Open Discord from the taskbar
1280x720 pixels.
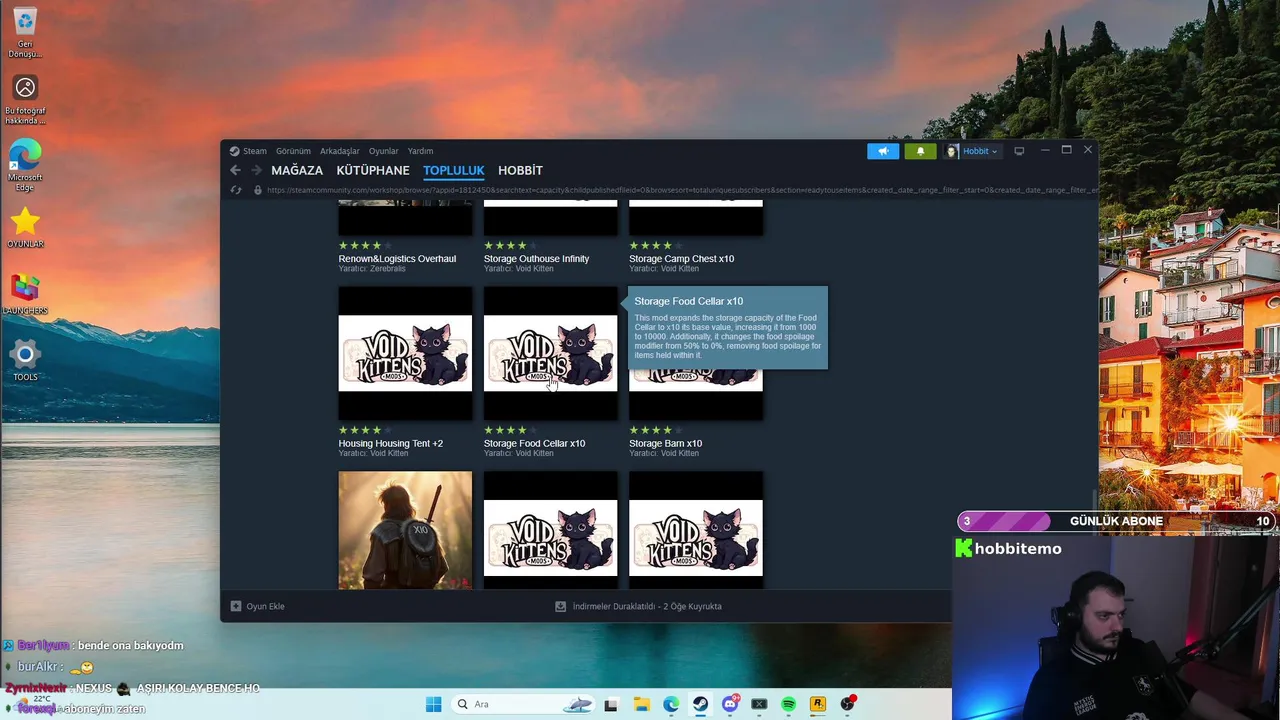730,704
